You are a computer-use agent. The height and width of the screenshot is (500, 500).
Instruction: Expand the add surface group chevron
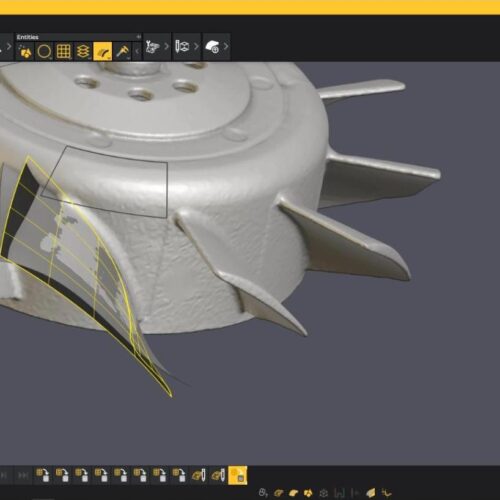(226, 46)
